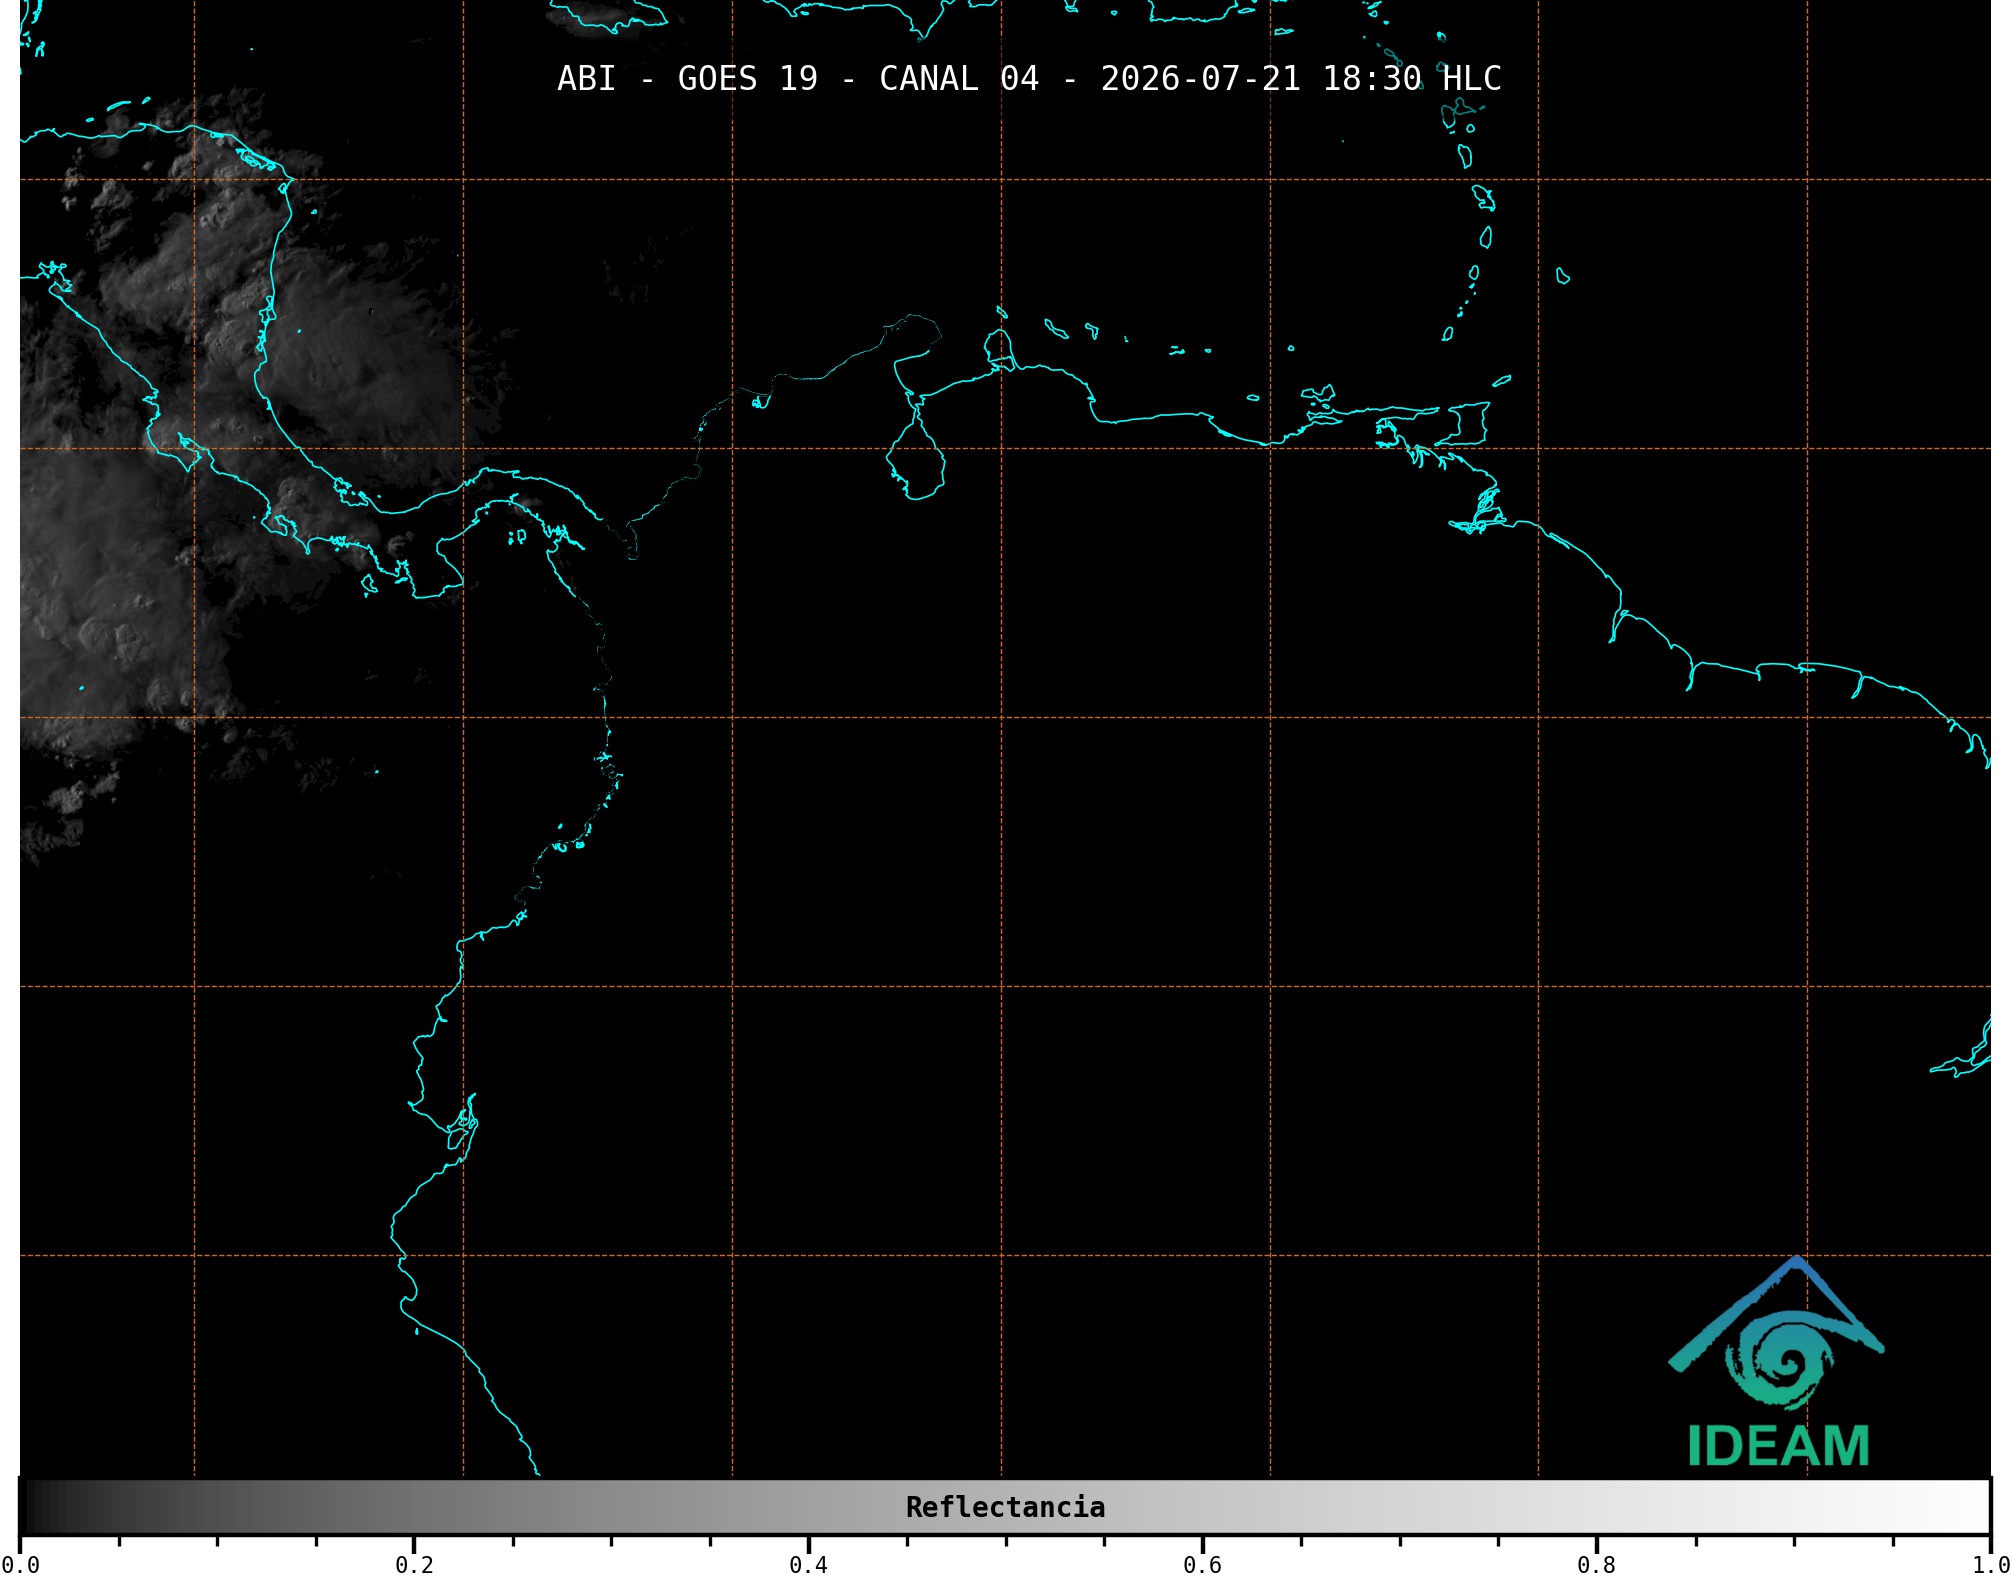The height and width of the screenshot is (1577, 2011).
Task: Click the 0.0 tick label on colorbar
Action: coord(20,1565)
